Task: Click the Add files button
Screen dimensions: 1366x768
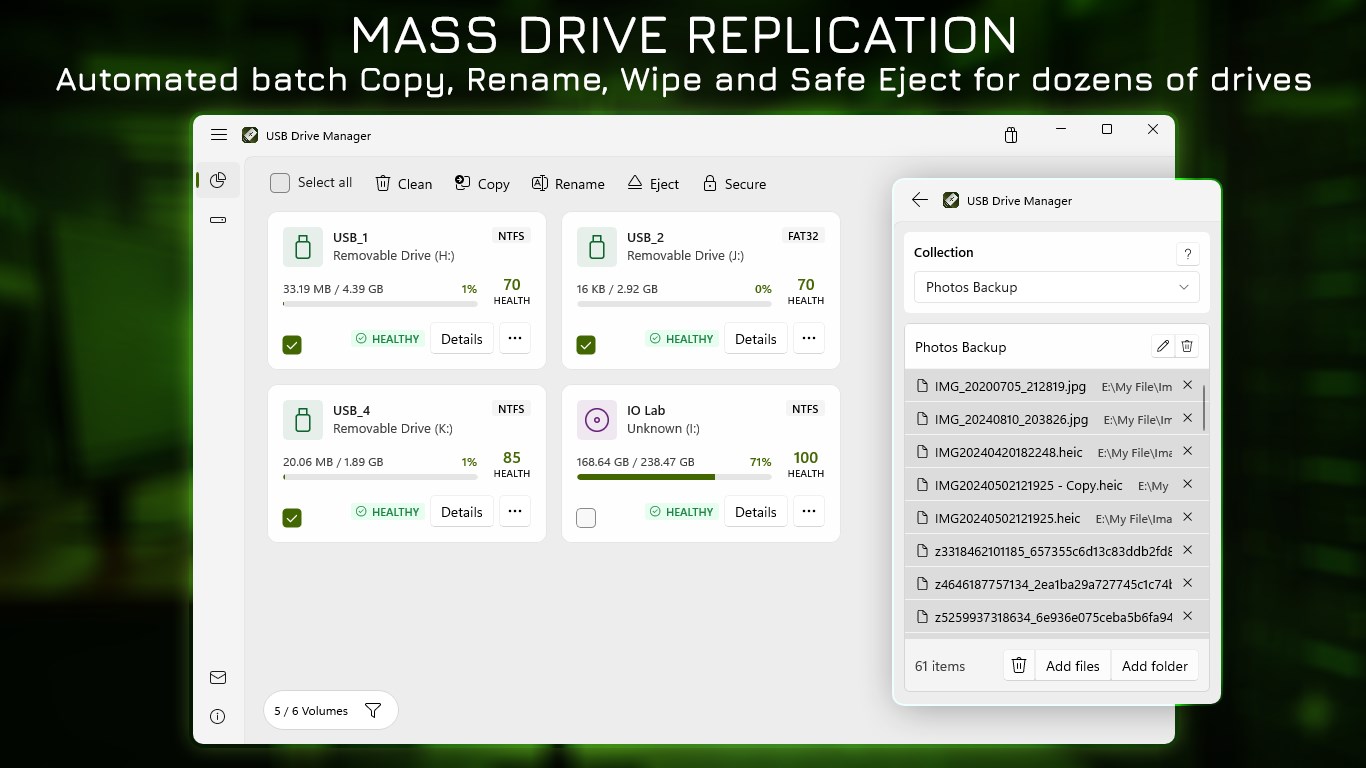Action: (x=1073, y=666)
